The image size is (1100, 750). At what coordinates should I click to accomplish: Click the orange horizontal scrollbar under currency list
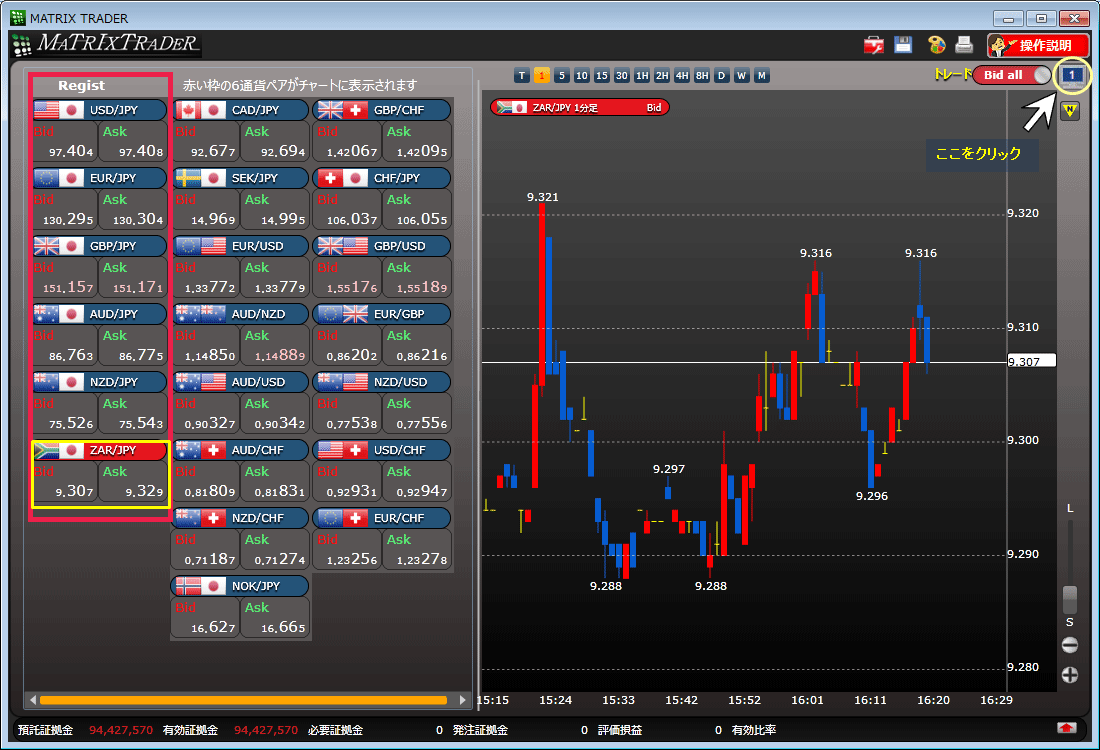click(x=243, y=700)
